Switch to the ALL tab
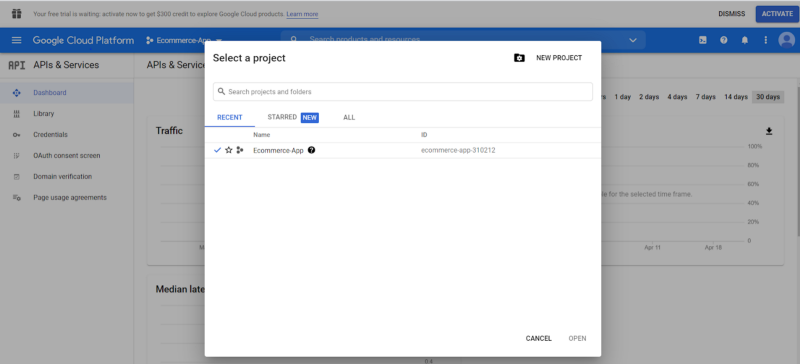This screenshot has width=800, height=364. click(x=349, y=117)
